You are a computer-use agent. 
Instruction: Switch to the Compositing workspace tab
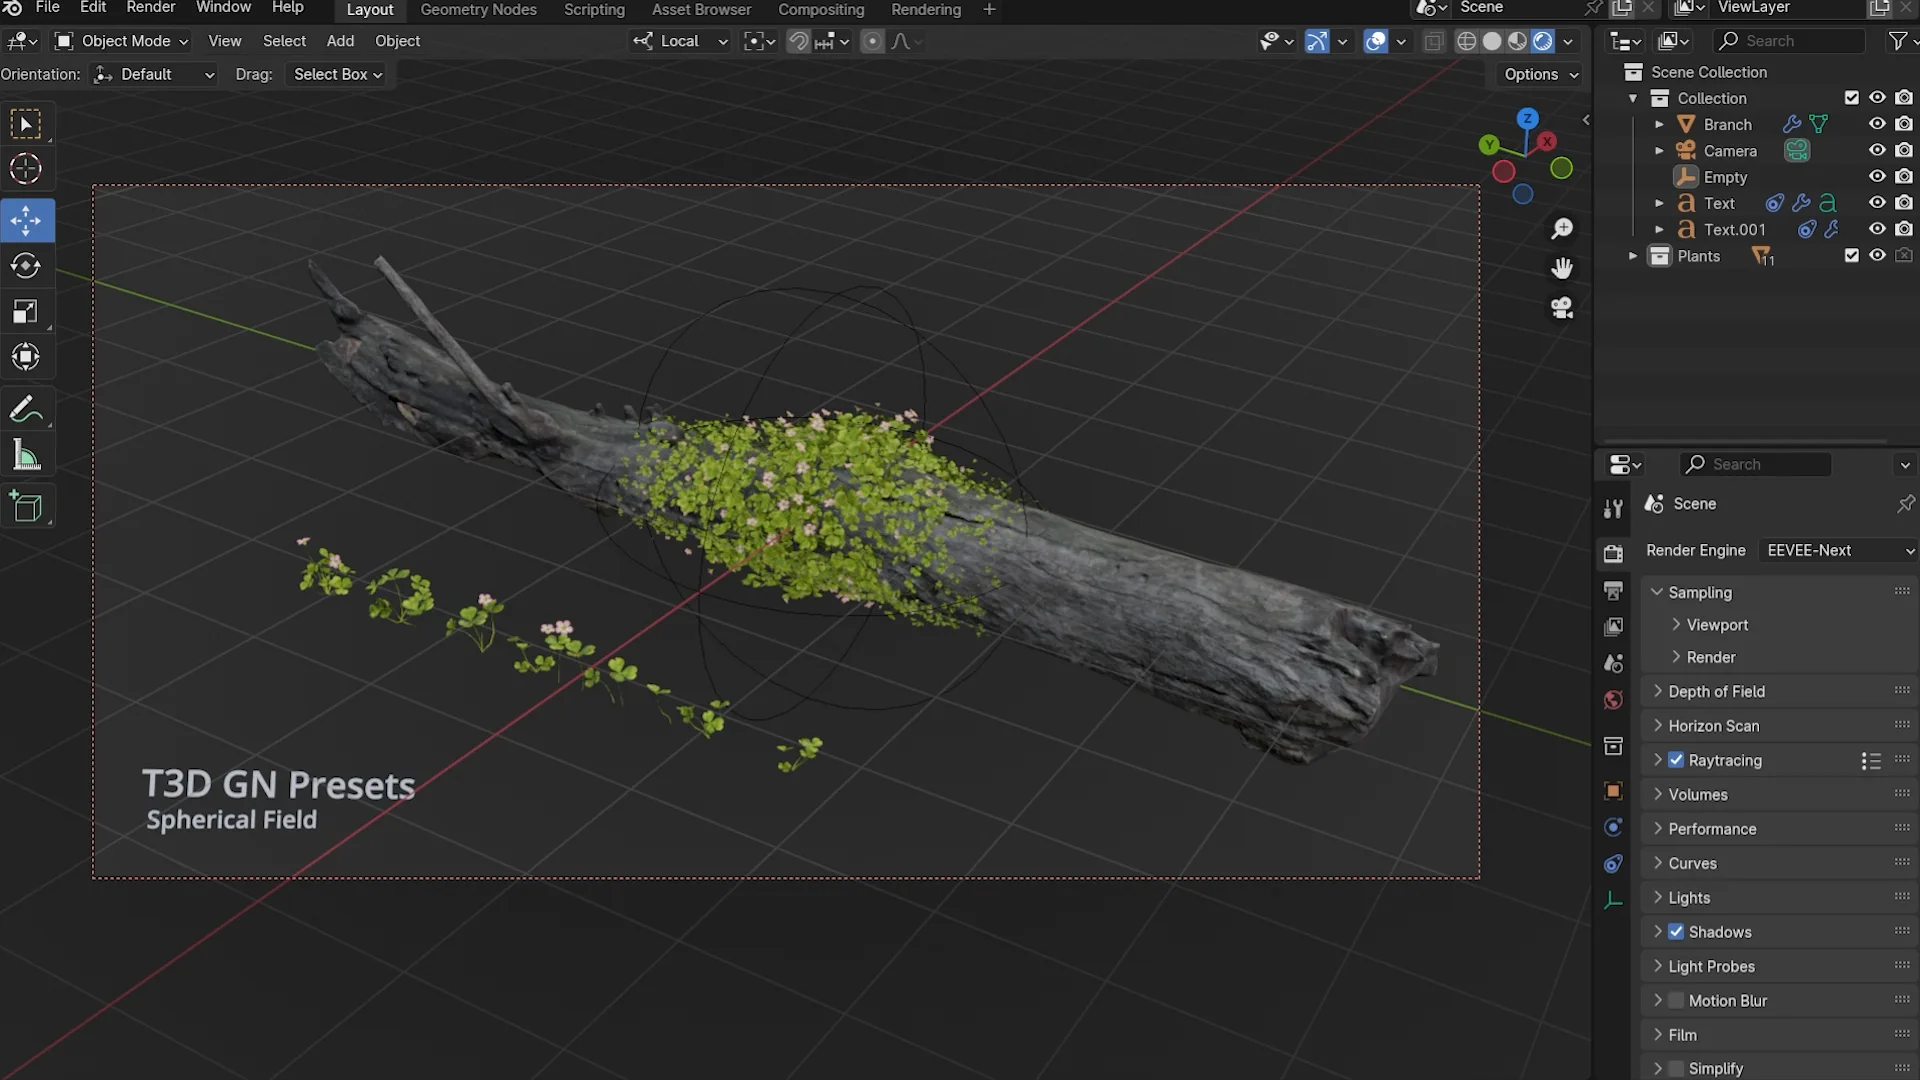coord(821,10)
